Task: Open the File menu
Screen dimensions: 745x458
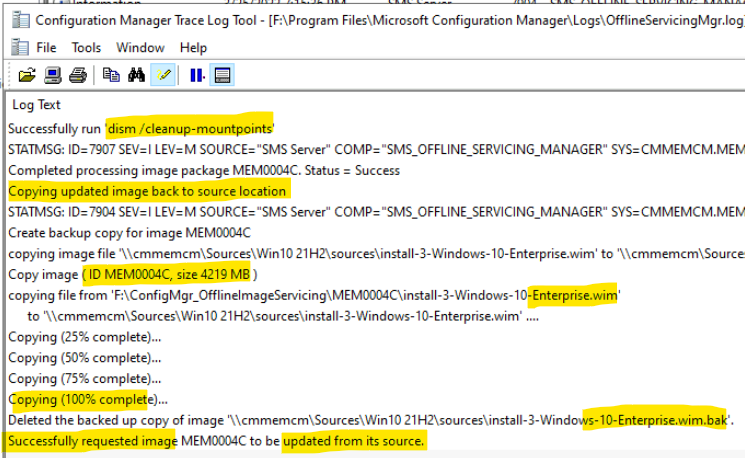Action: tap(46, 48)
